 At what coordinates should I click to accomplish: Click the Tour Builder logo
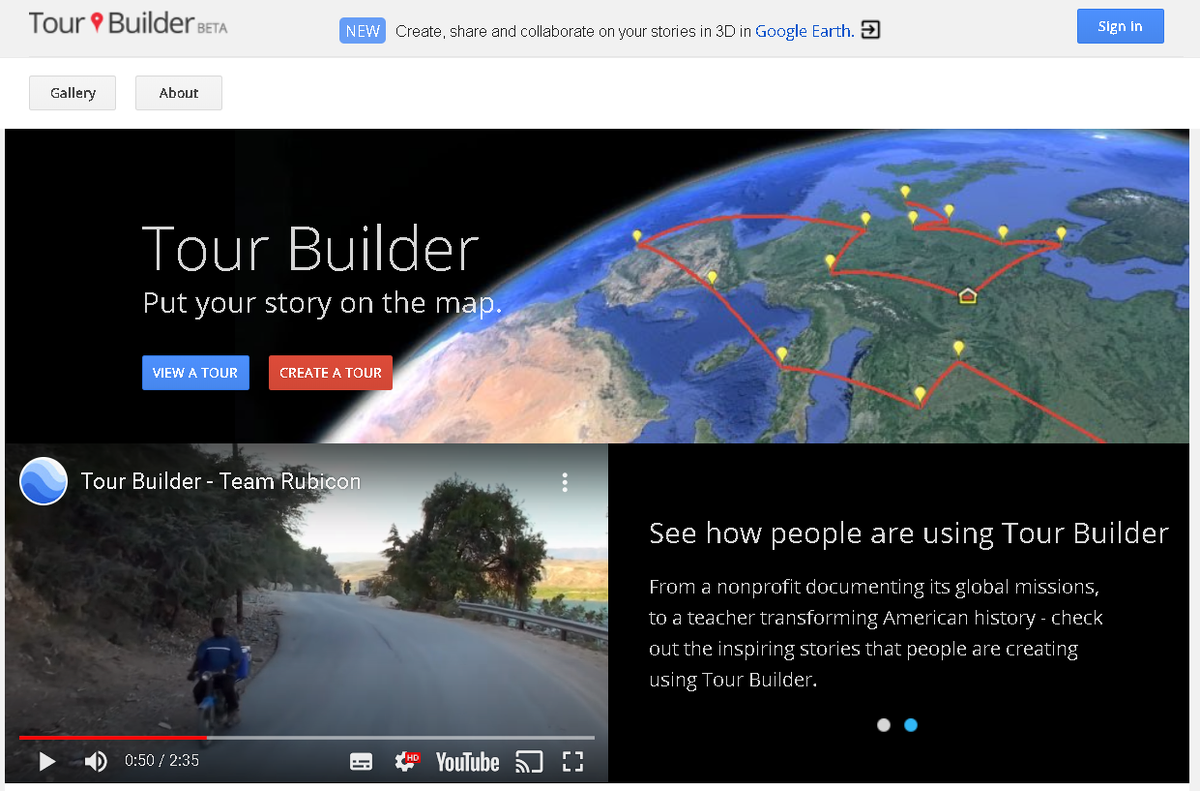pos(128,24)
